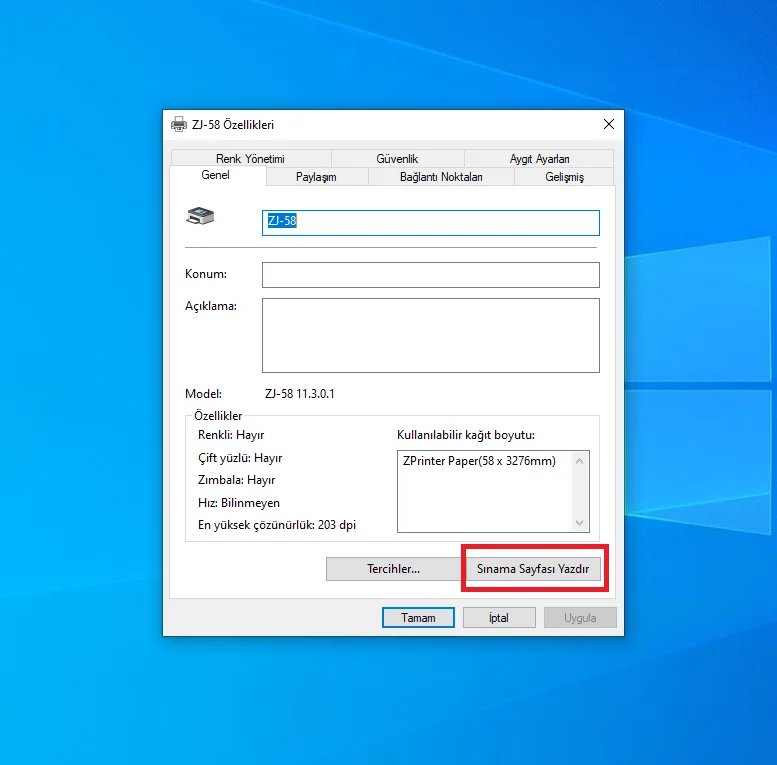Click En yüksek çözünürlük: 203 dpi text

(277, 525)
